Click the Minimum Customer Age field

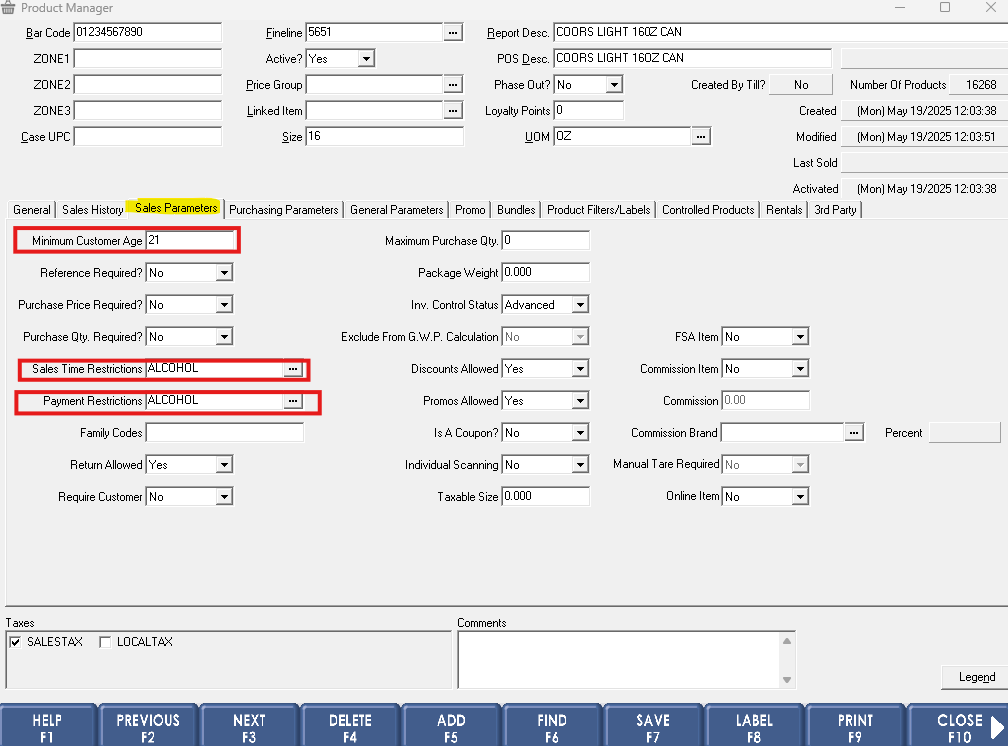pos(190,241)
